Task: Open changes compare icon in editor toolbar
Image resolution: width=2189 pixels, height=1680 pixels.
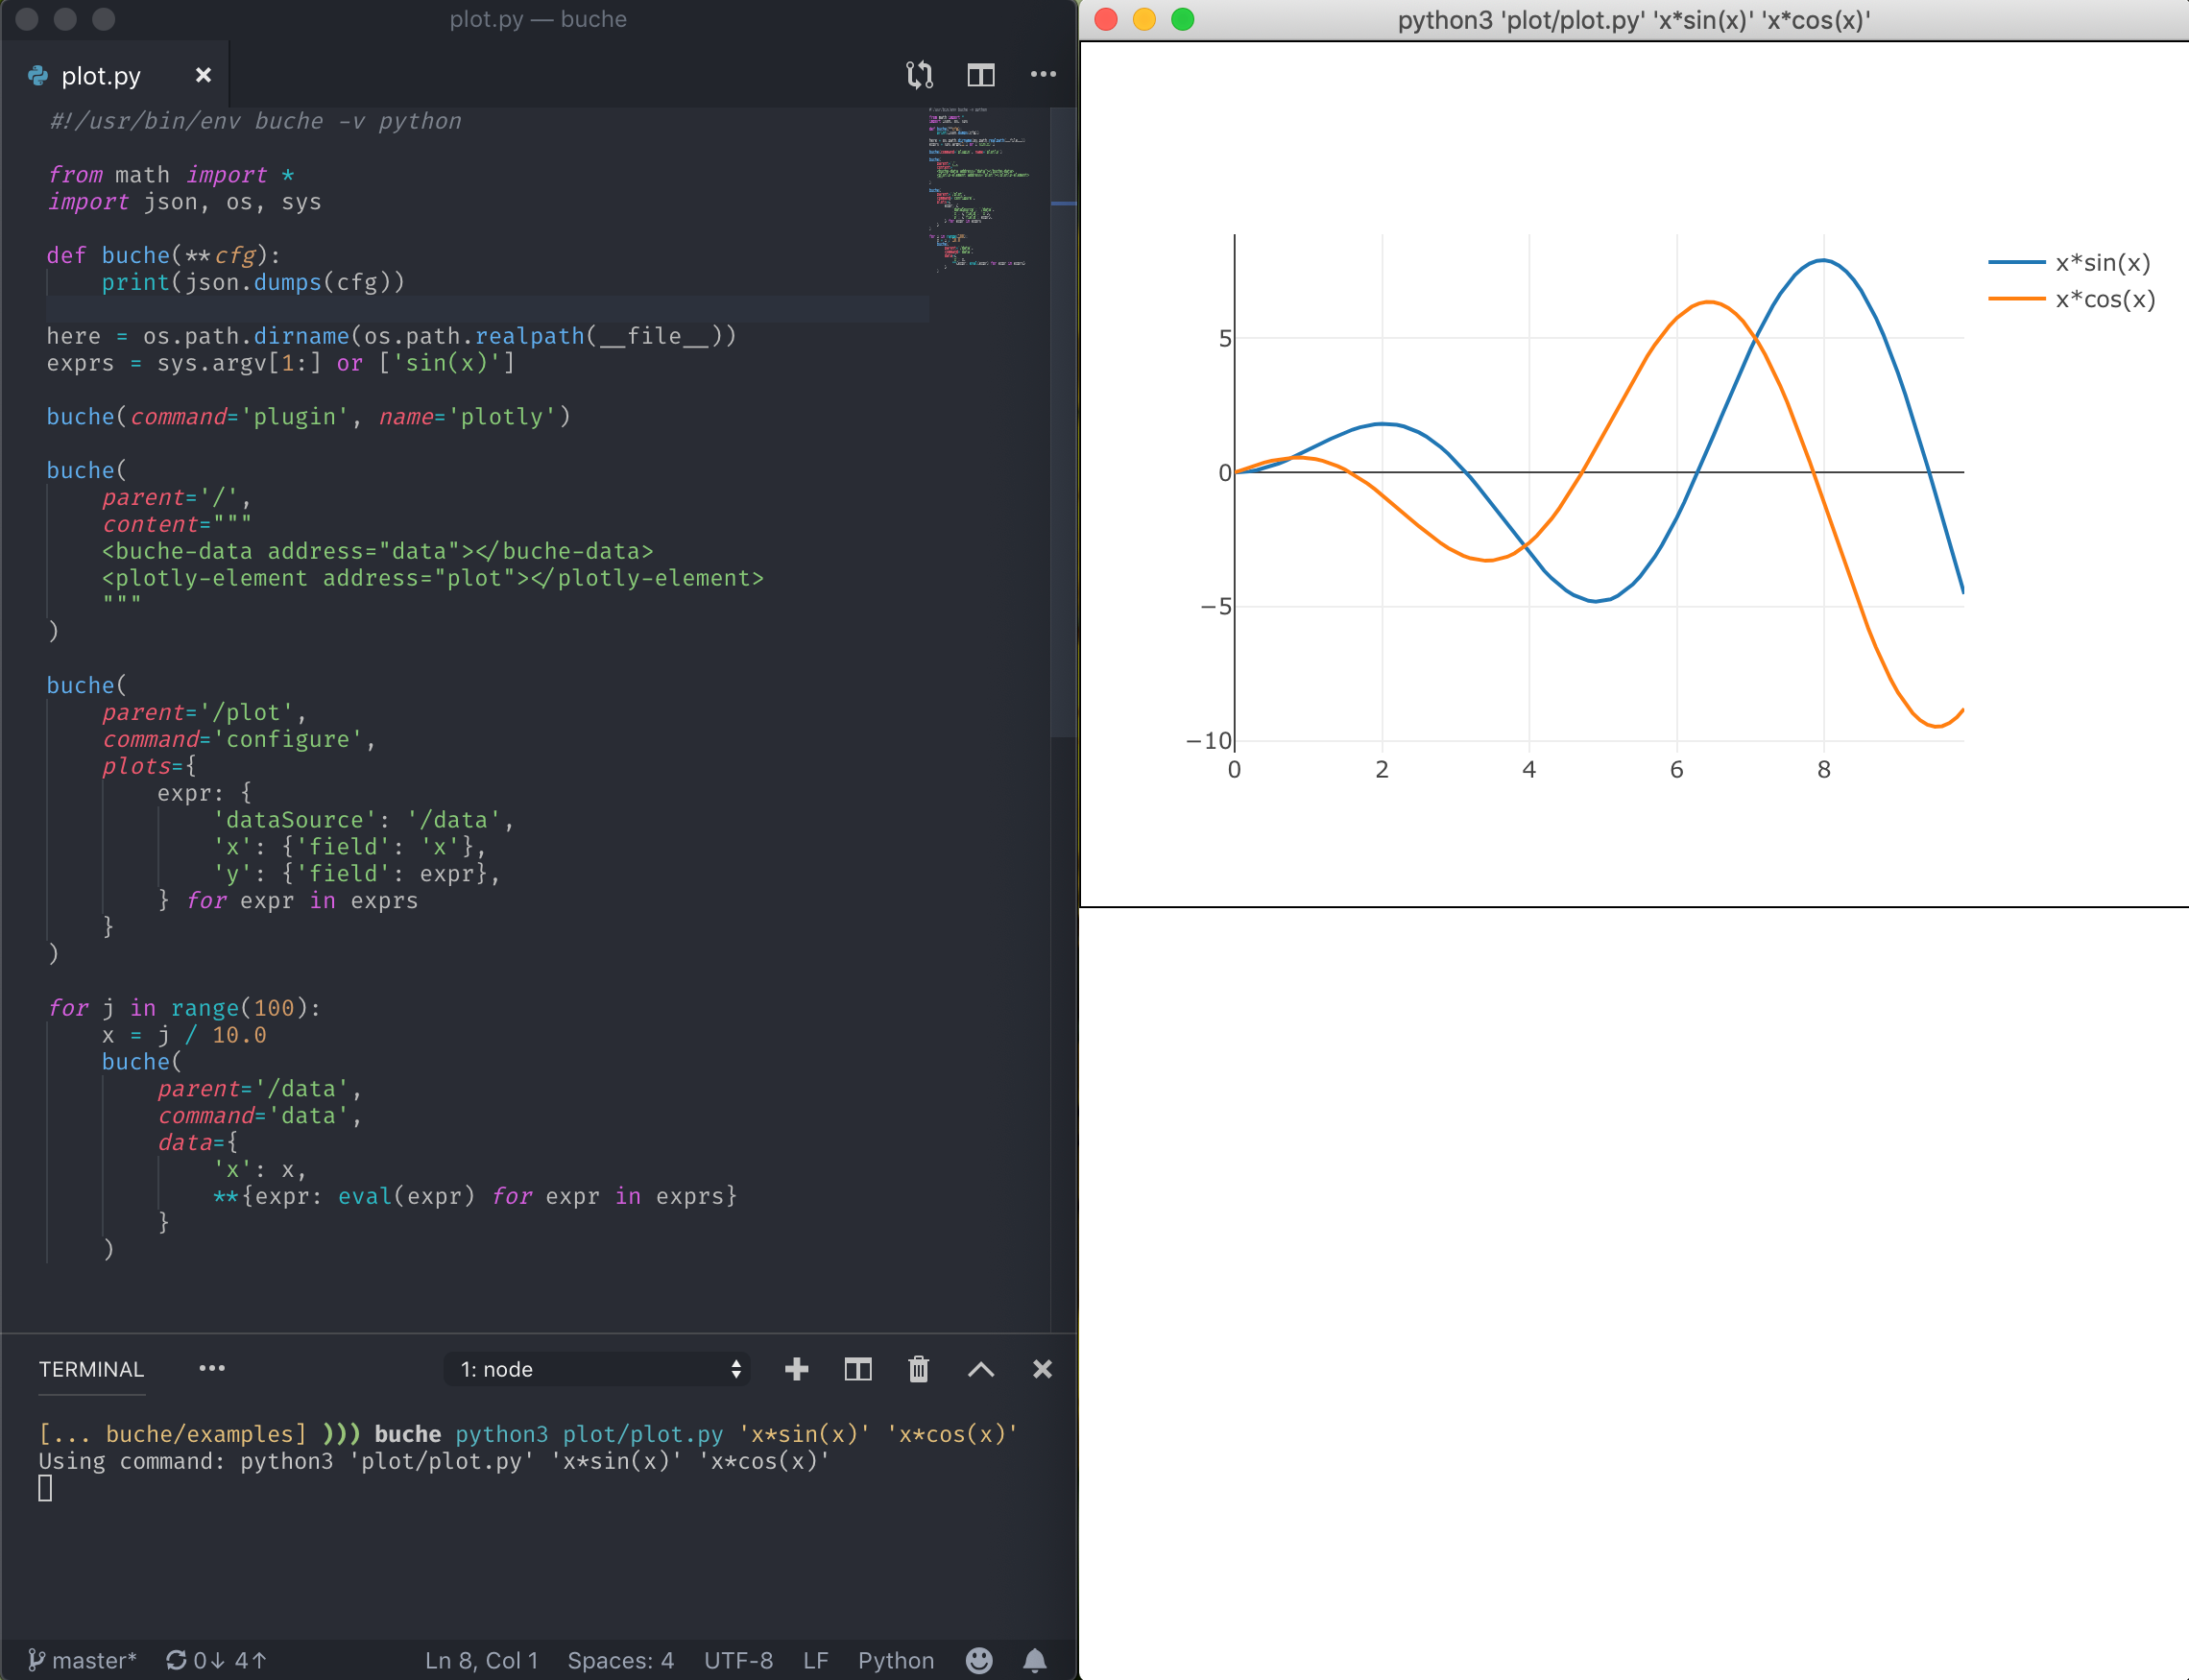Action: click(919, 75)
